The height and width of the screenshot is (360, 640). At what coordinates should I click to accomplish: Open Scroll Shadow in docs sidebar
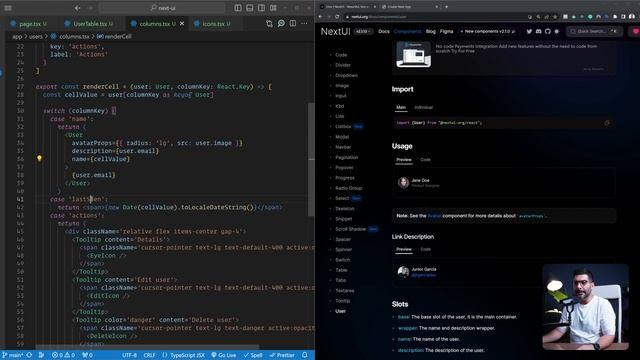(350, 229)
